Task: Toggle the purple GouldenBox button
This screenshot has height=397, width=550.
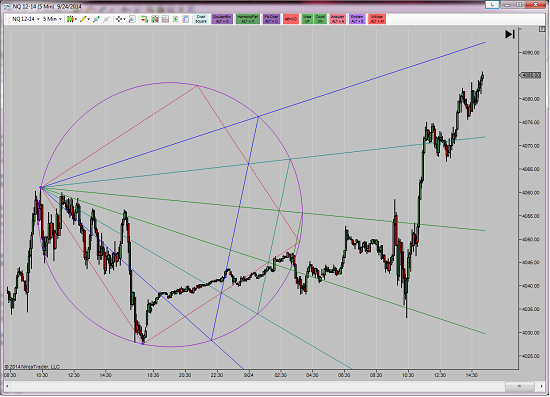Action: pos(222,19)
